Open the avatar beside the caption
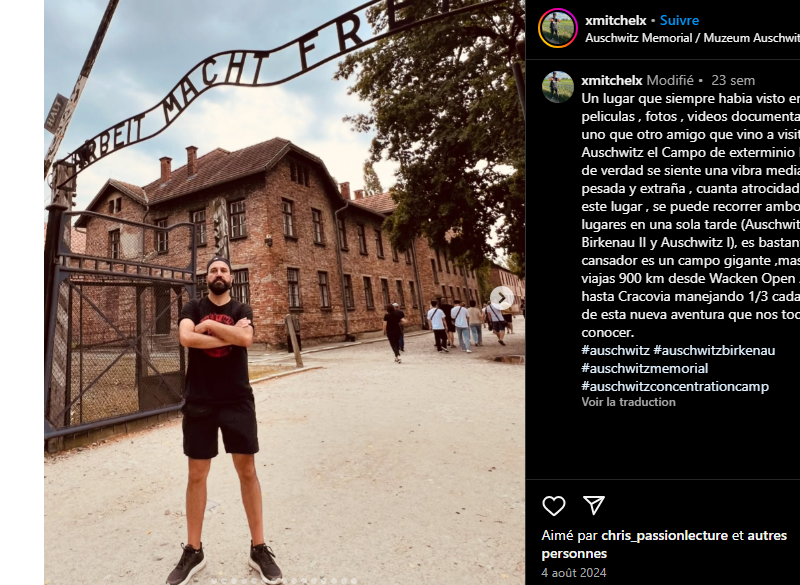The height and width of the screenshot is (585, 800). click(558, 87)
